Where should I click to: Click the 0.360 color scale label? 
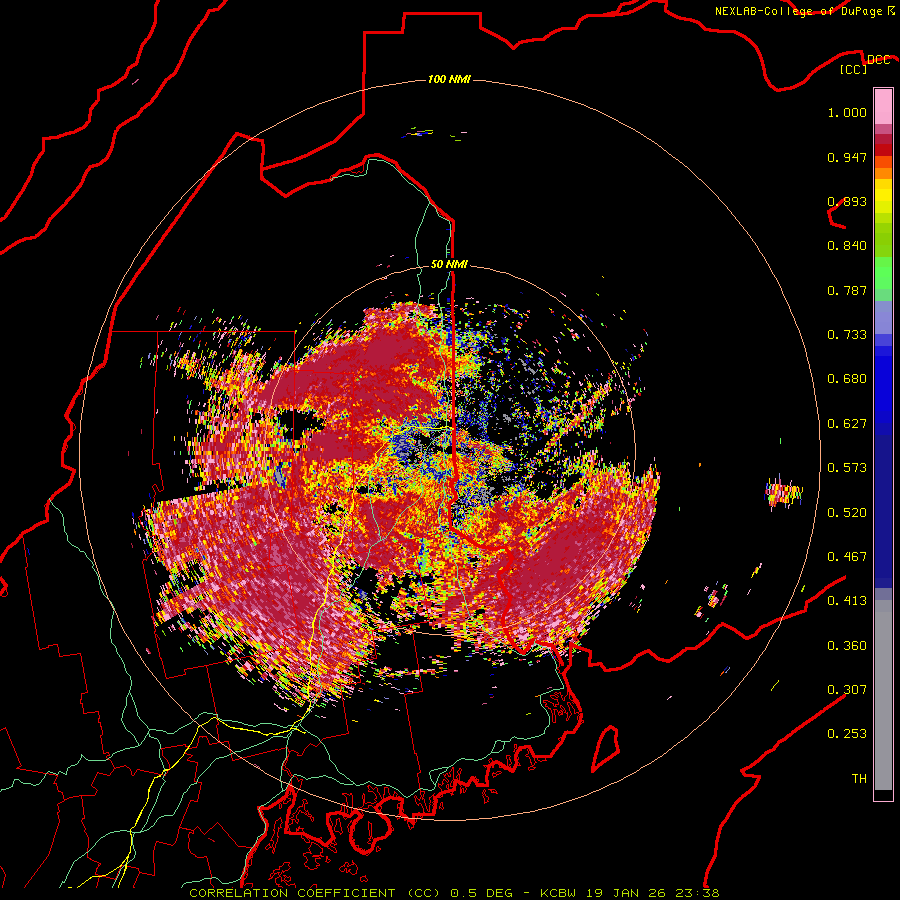[x=847, y=646]
